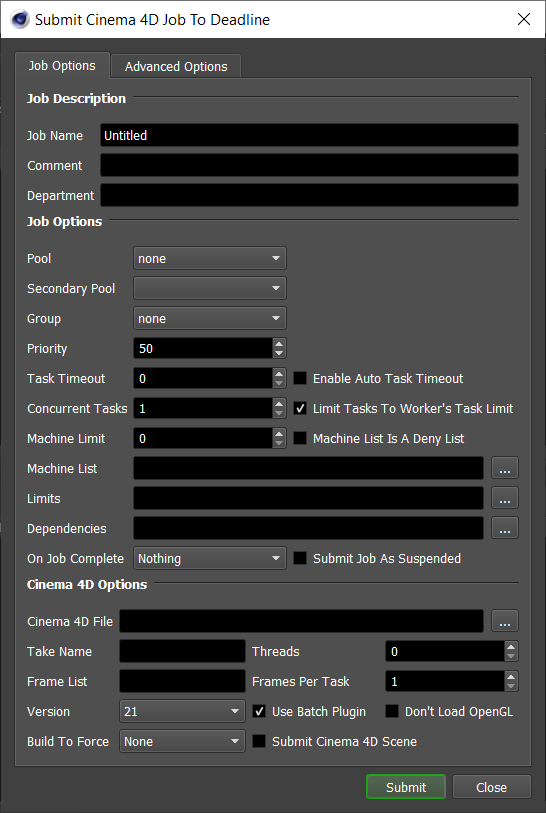Image resolution: width=546 pixels, height=813 pixels.
Task: Click the Machine List text field
Action: [x=309, y=468]
